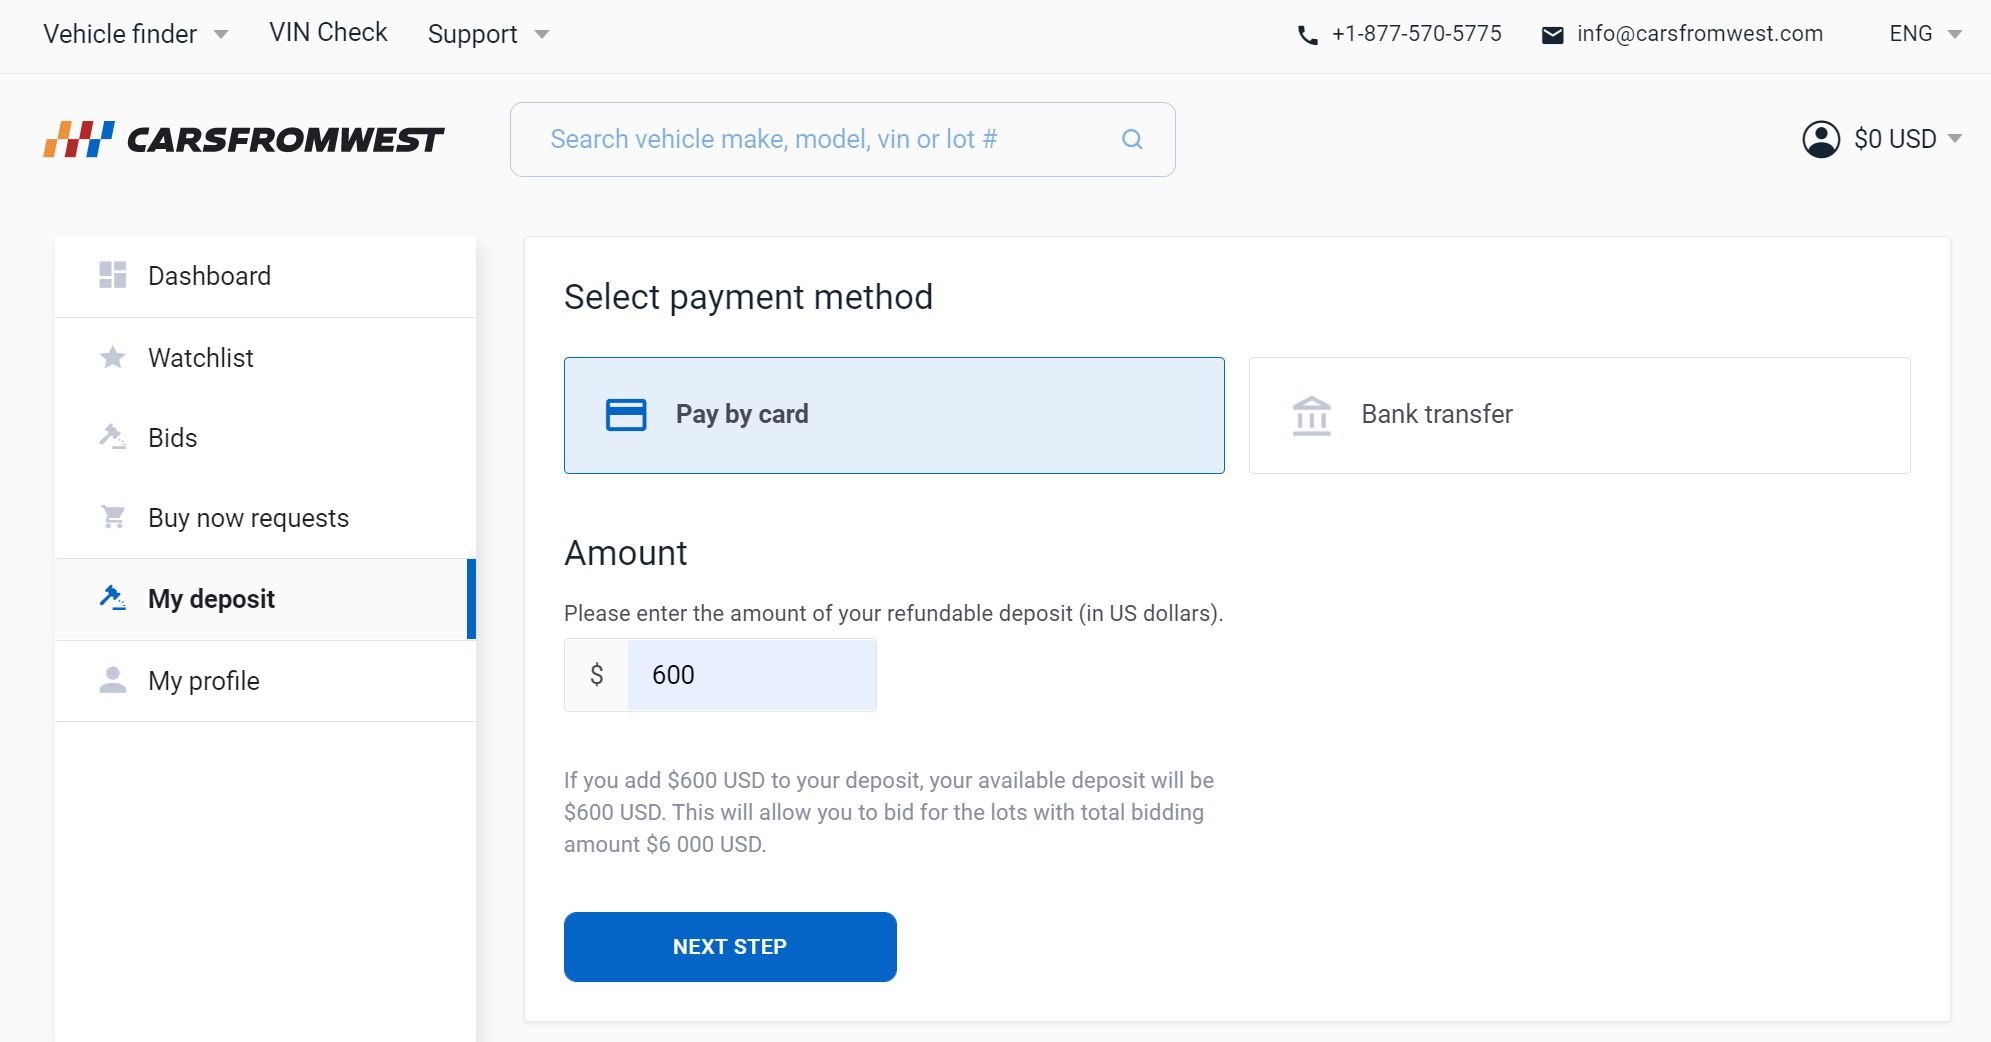This screenshot has height=1042, width=1991.
Task: Open the ENG language selector
Action: tap(1924, 34)
